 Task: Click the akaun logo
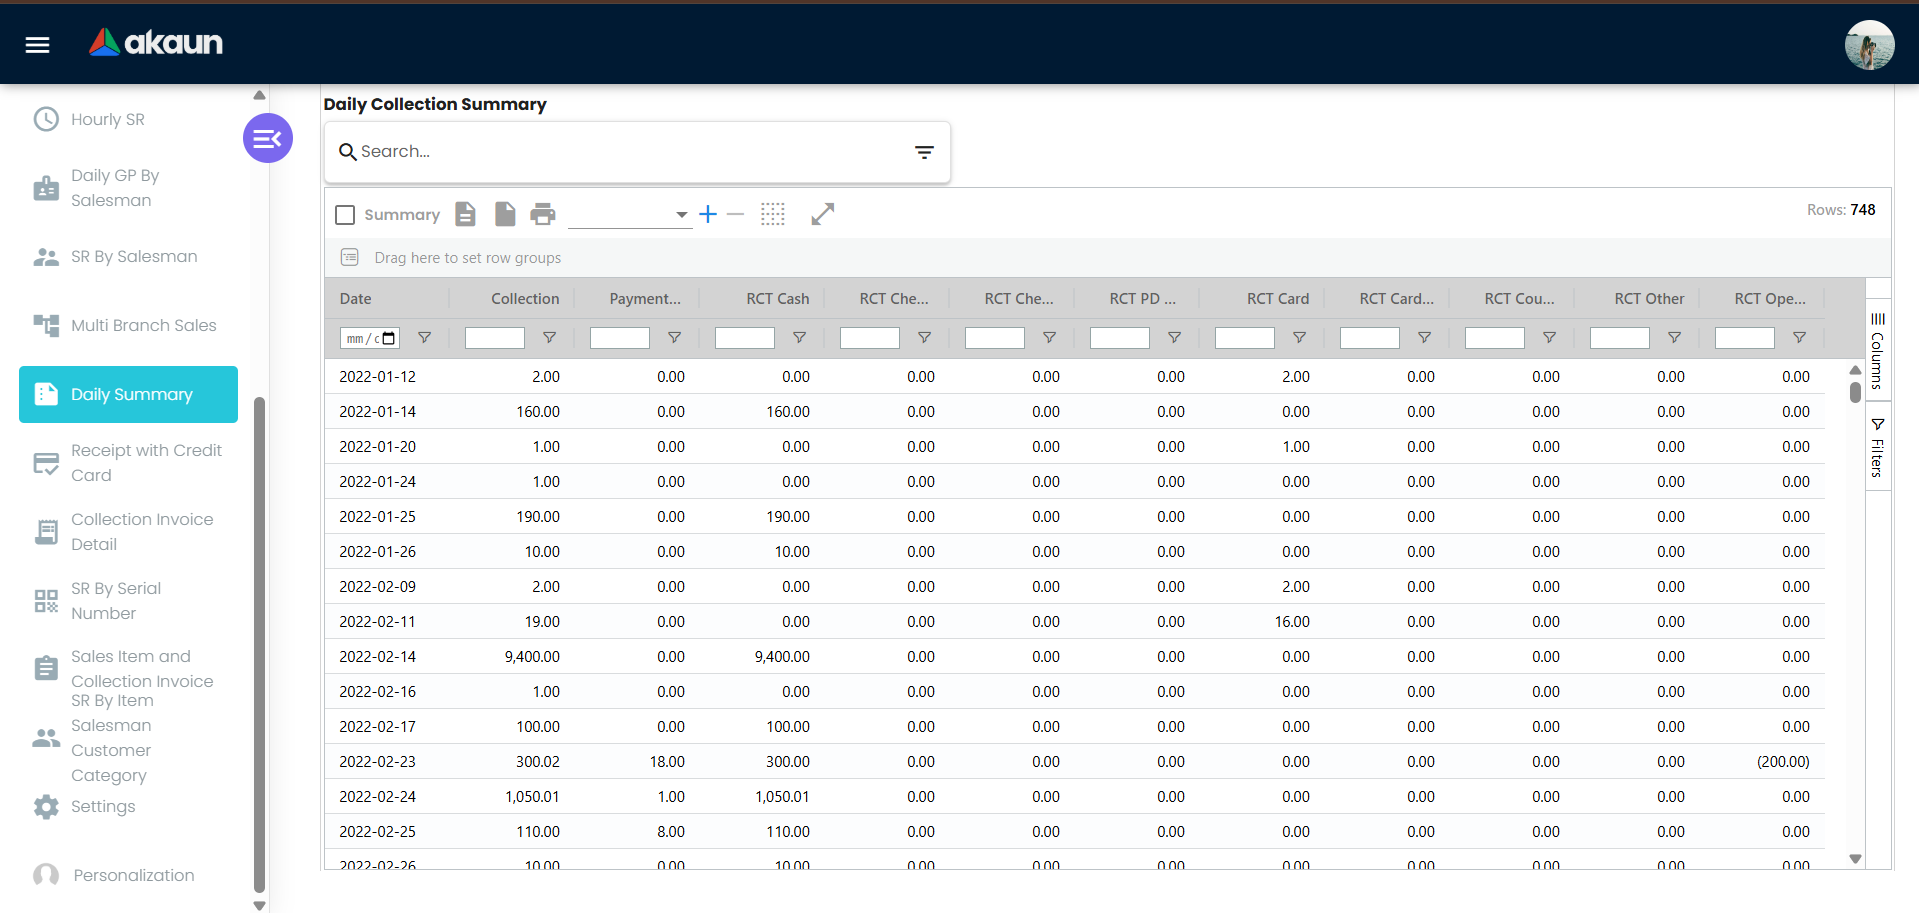coord(156,42)
